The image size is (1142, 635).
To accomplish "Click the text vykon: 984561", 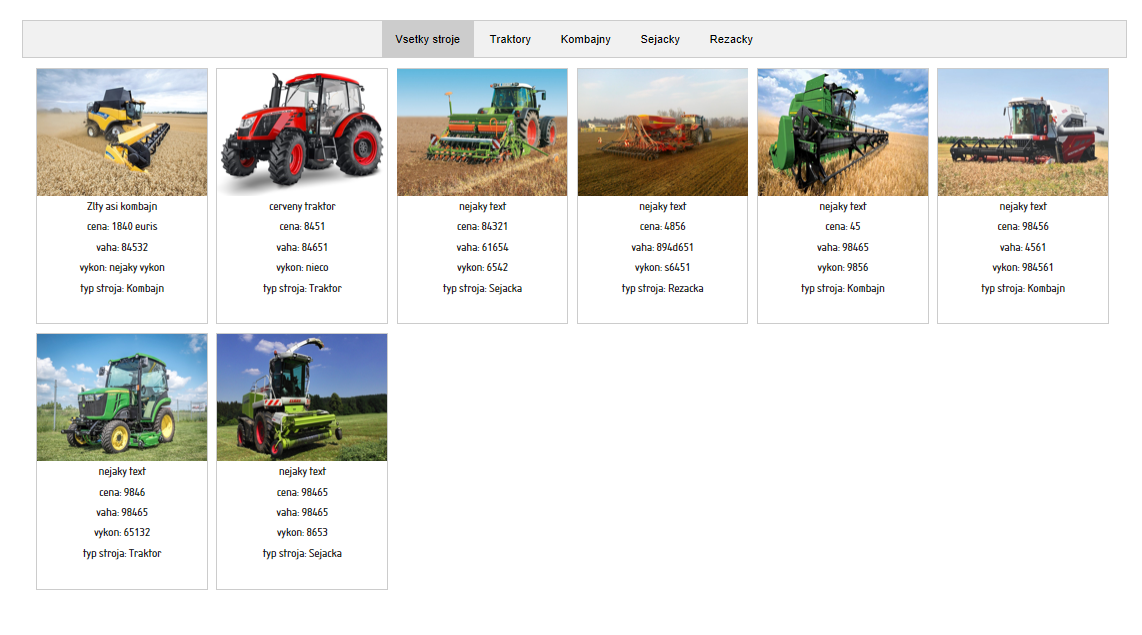I will [1023, 267].
